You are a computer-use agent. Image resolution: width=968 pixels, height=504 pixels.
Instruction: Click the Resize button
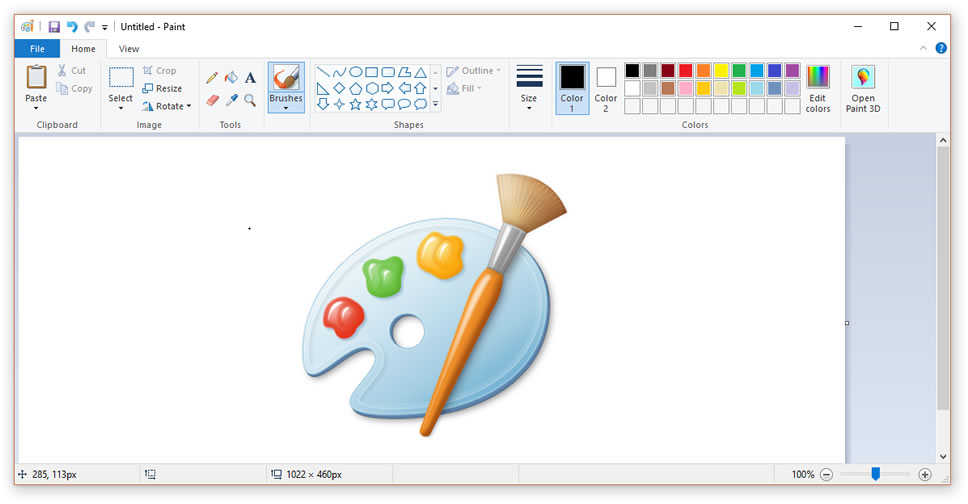(162, 88)
